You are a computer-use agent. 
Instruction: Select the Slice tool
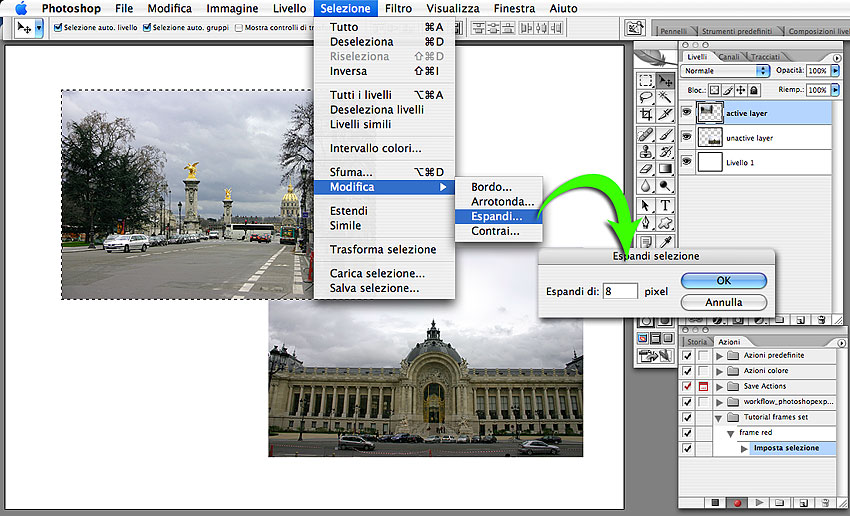665,114
